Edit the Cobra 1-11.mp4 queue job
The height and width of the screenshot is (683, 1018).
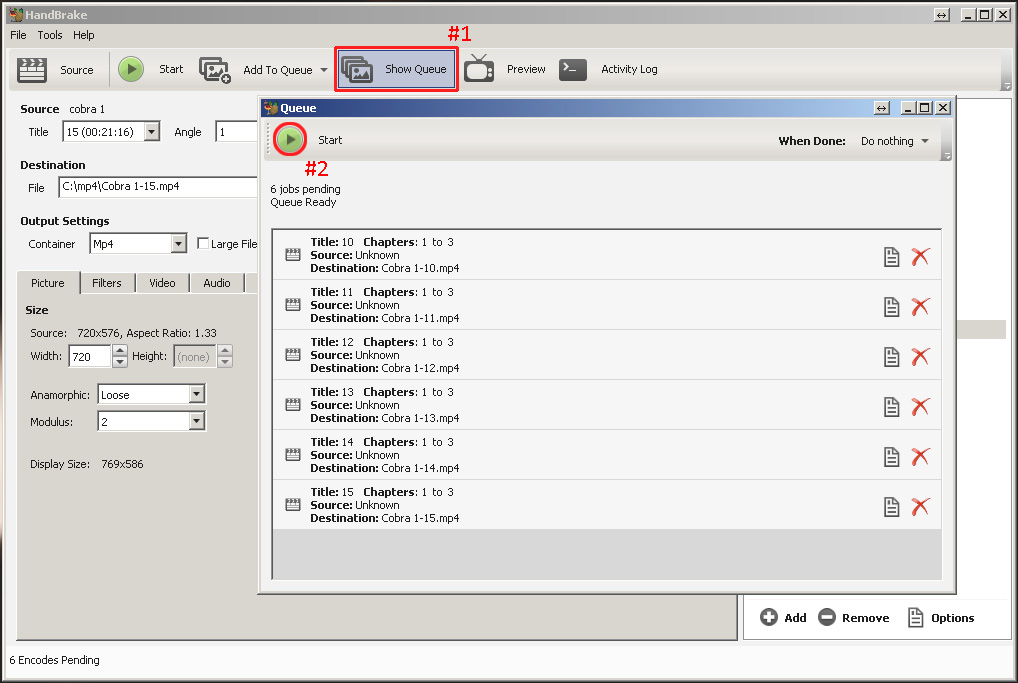point(891,307)
